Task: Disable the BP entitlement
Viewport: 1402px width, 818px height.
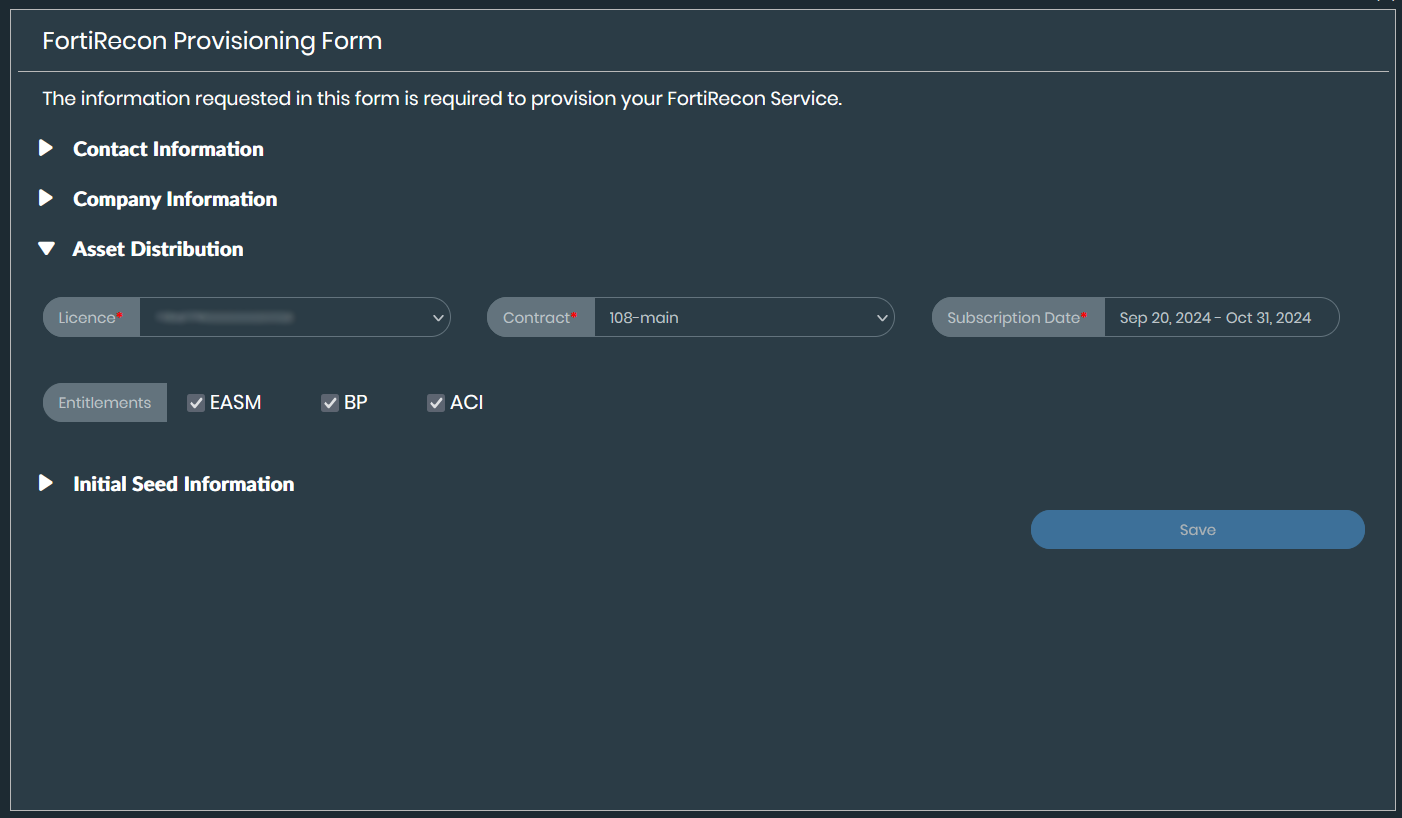Action: click(330, 402)
